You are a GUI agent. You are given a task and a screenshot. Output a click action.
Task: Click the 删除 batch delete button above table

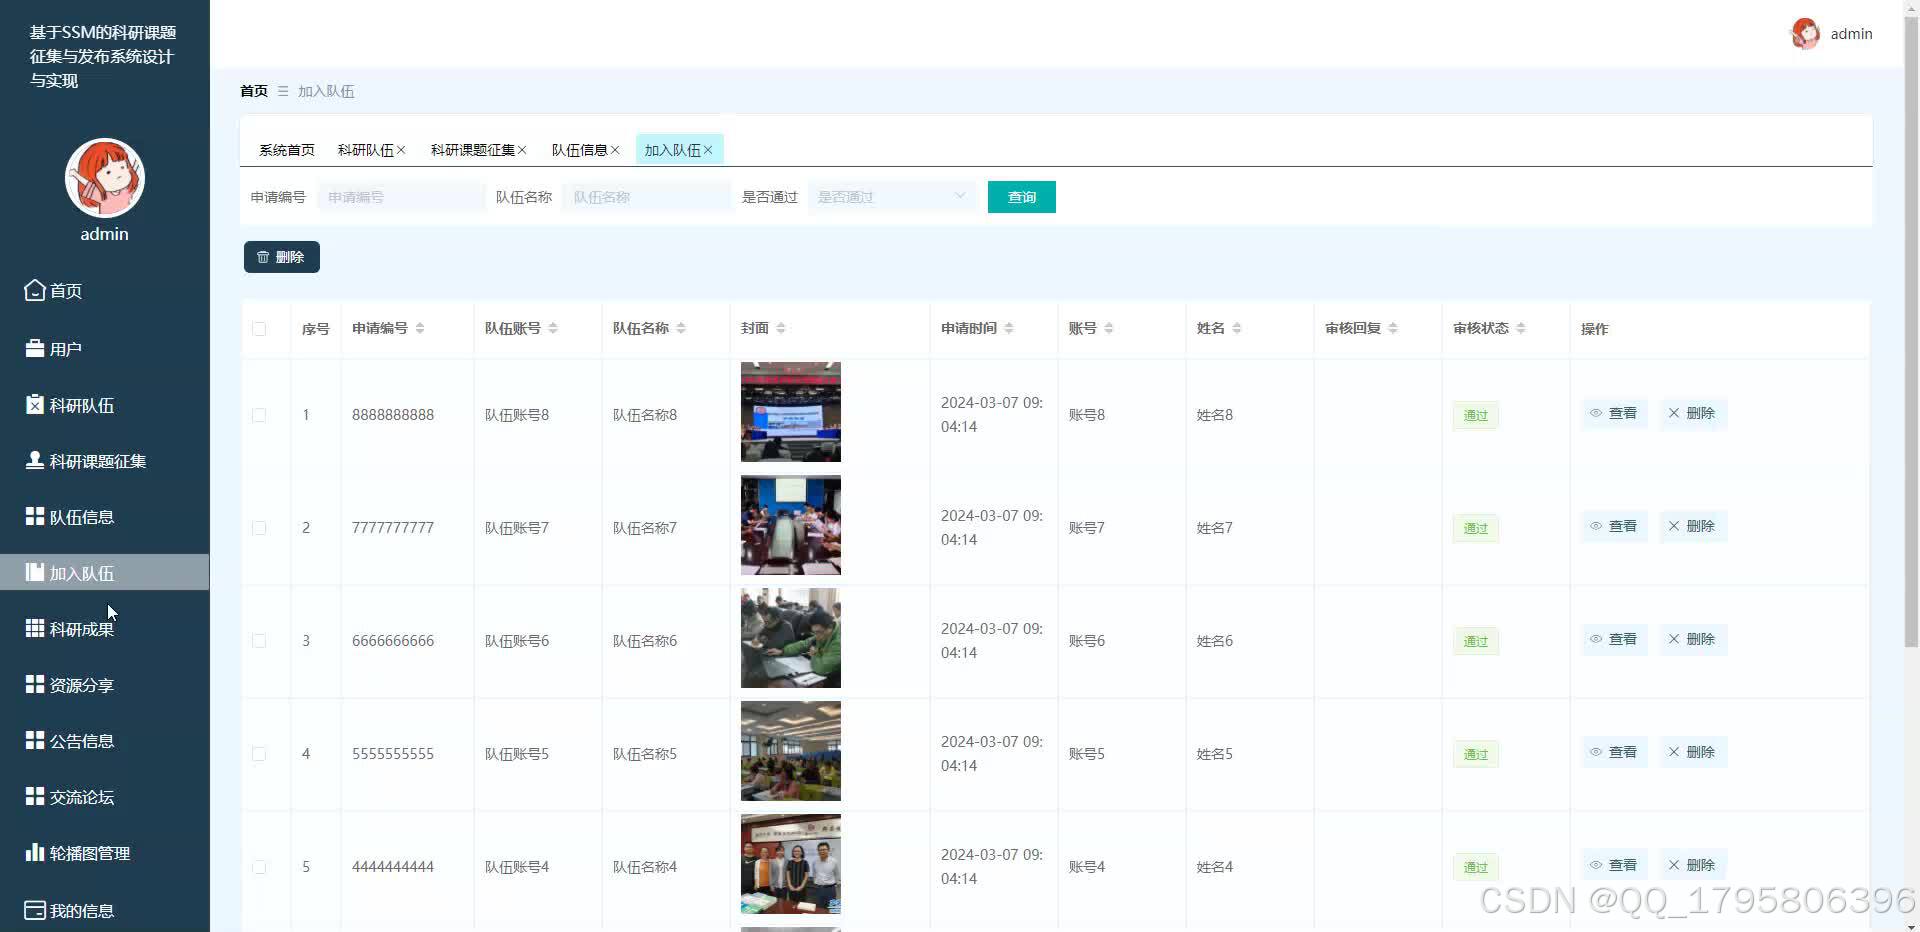click(x=282, y=257)
